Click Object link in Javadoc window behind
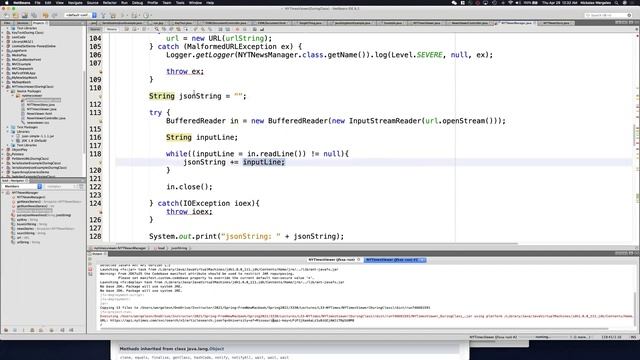Viewport: 640px width, 360px height. (216, 349)
